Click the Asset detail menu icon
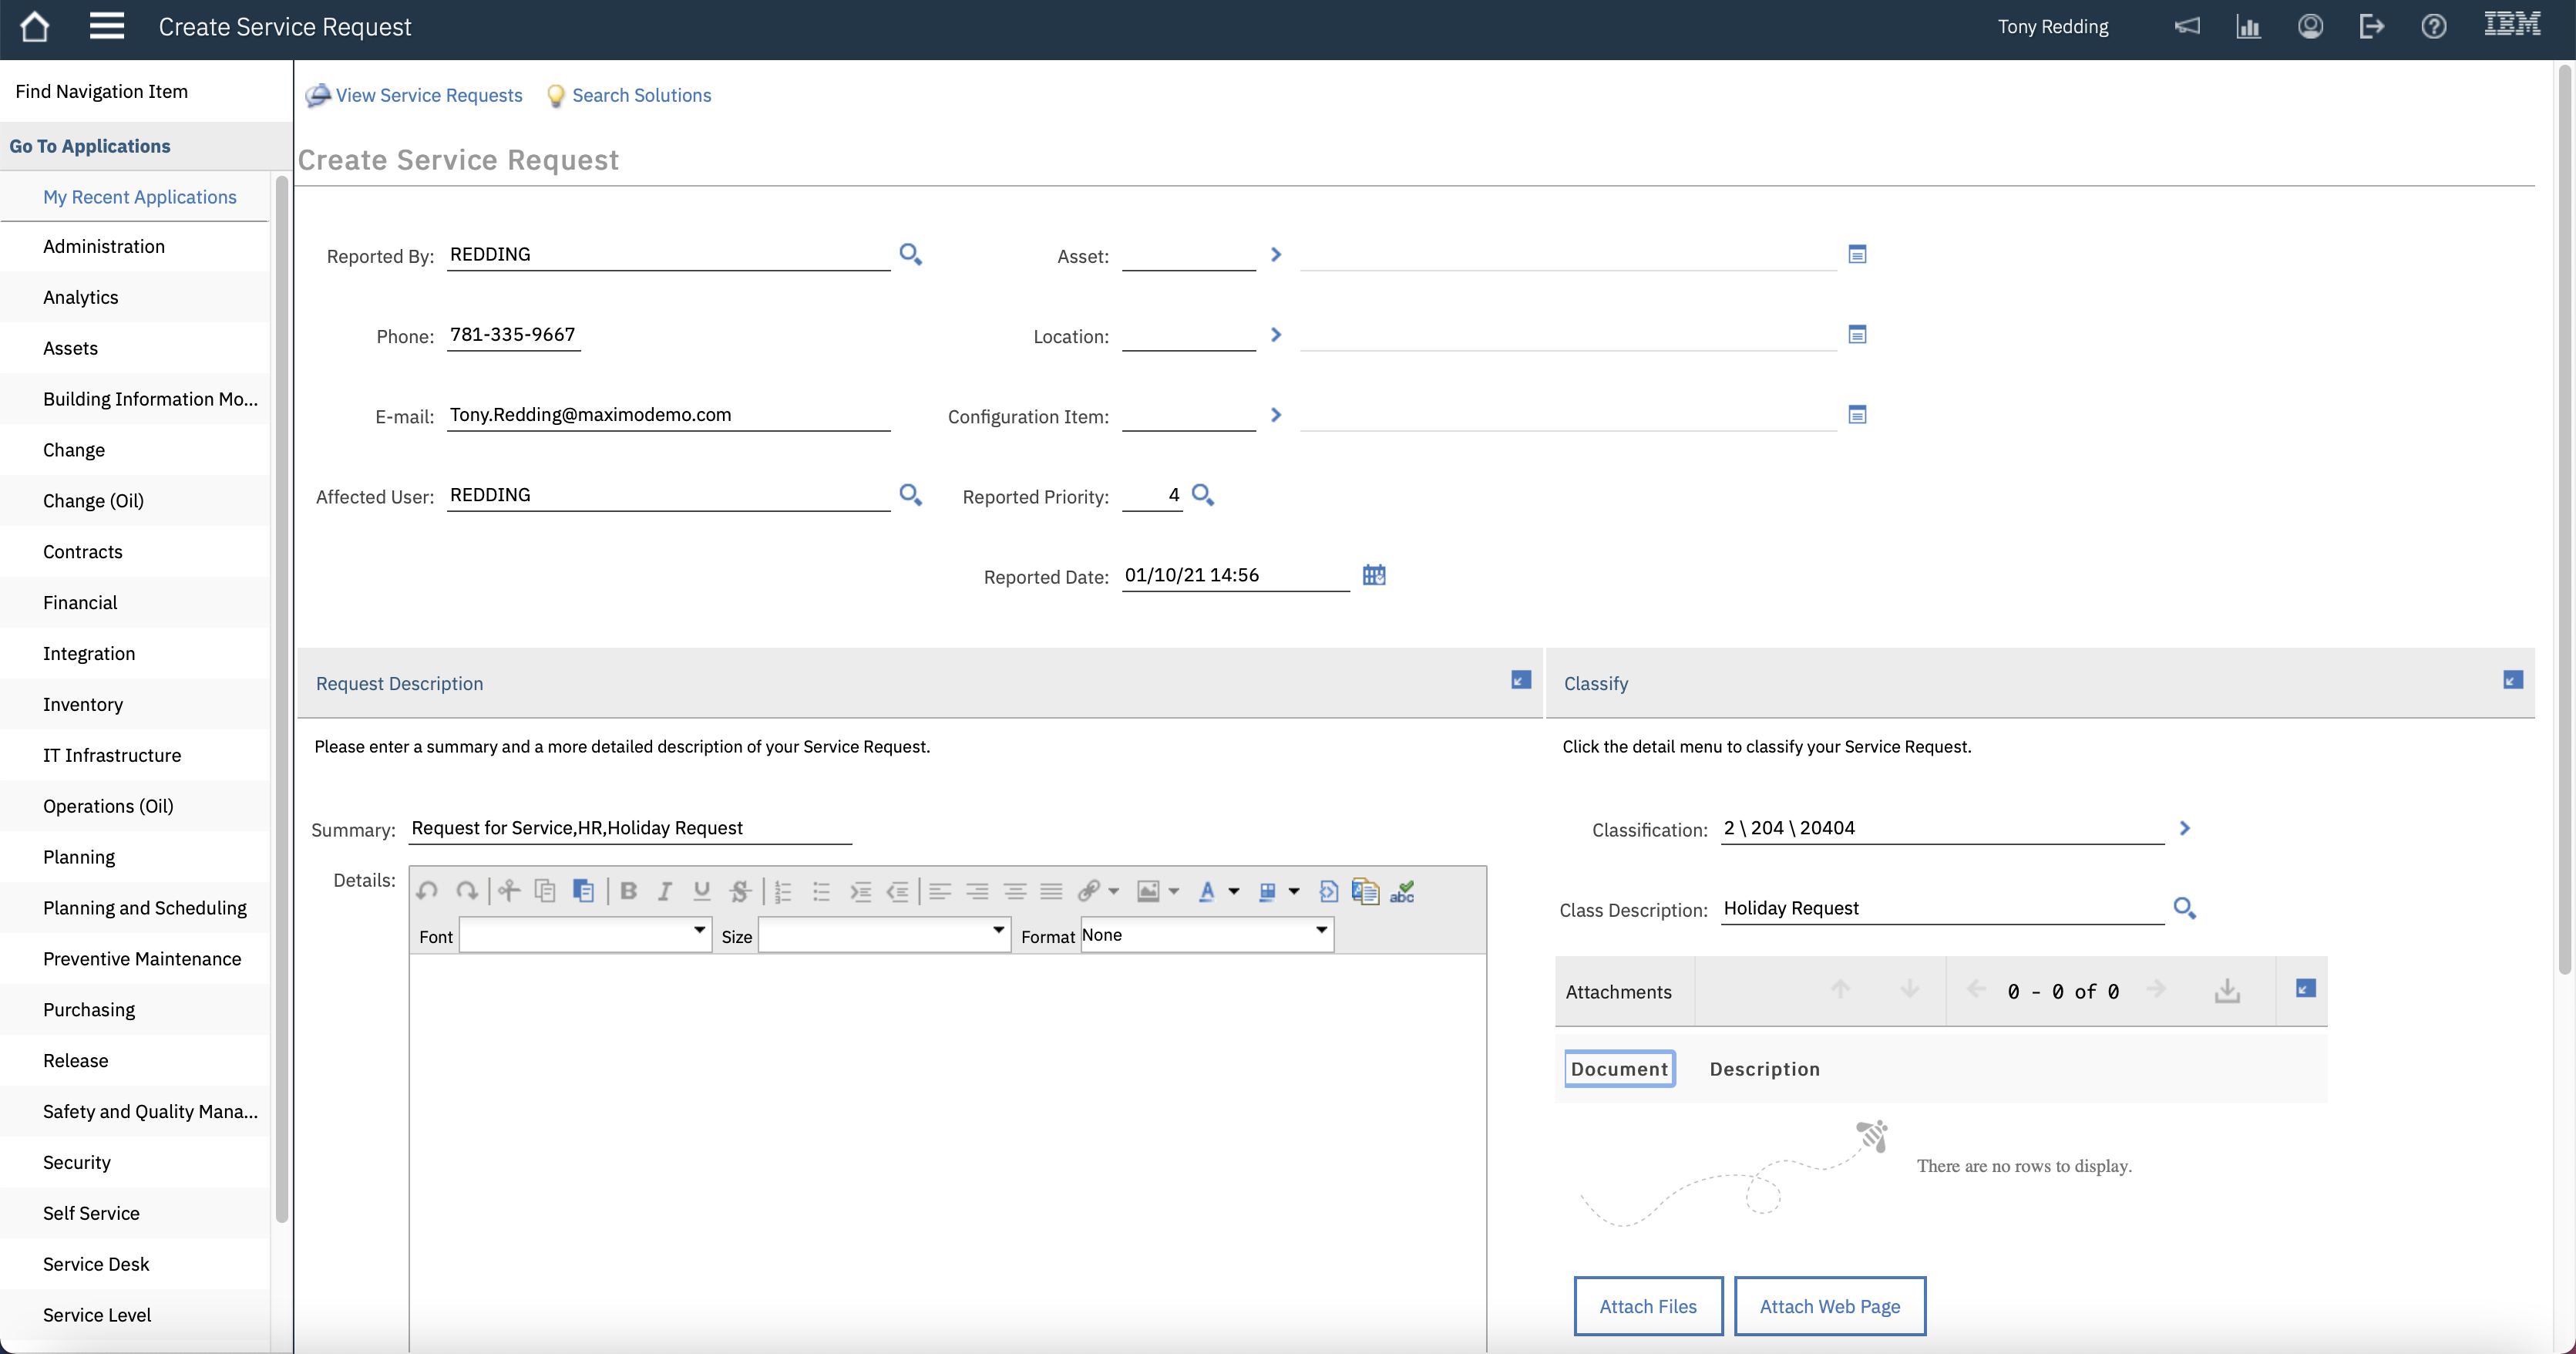The image size is (2576, 1354). coord(1276,254)
